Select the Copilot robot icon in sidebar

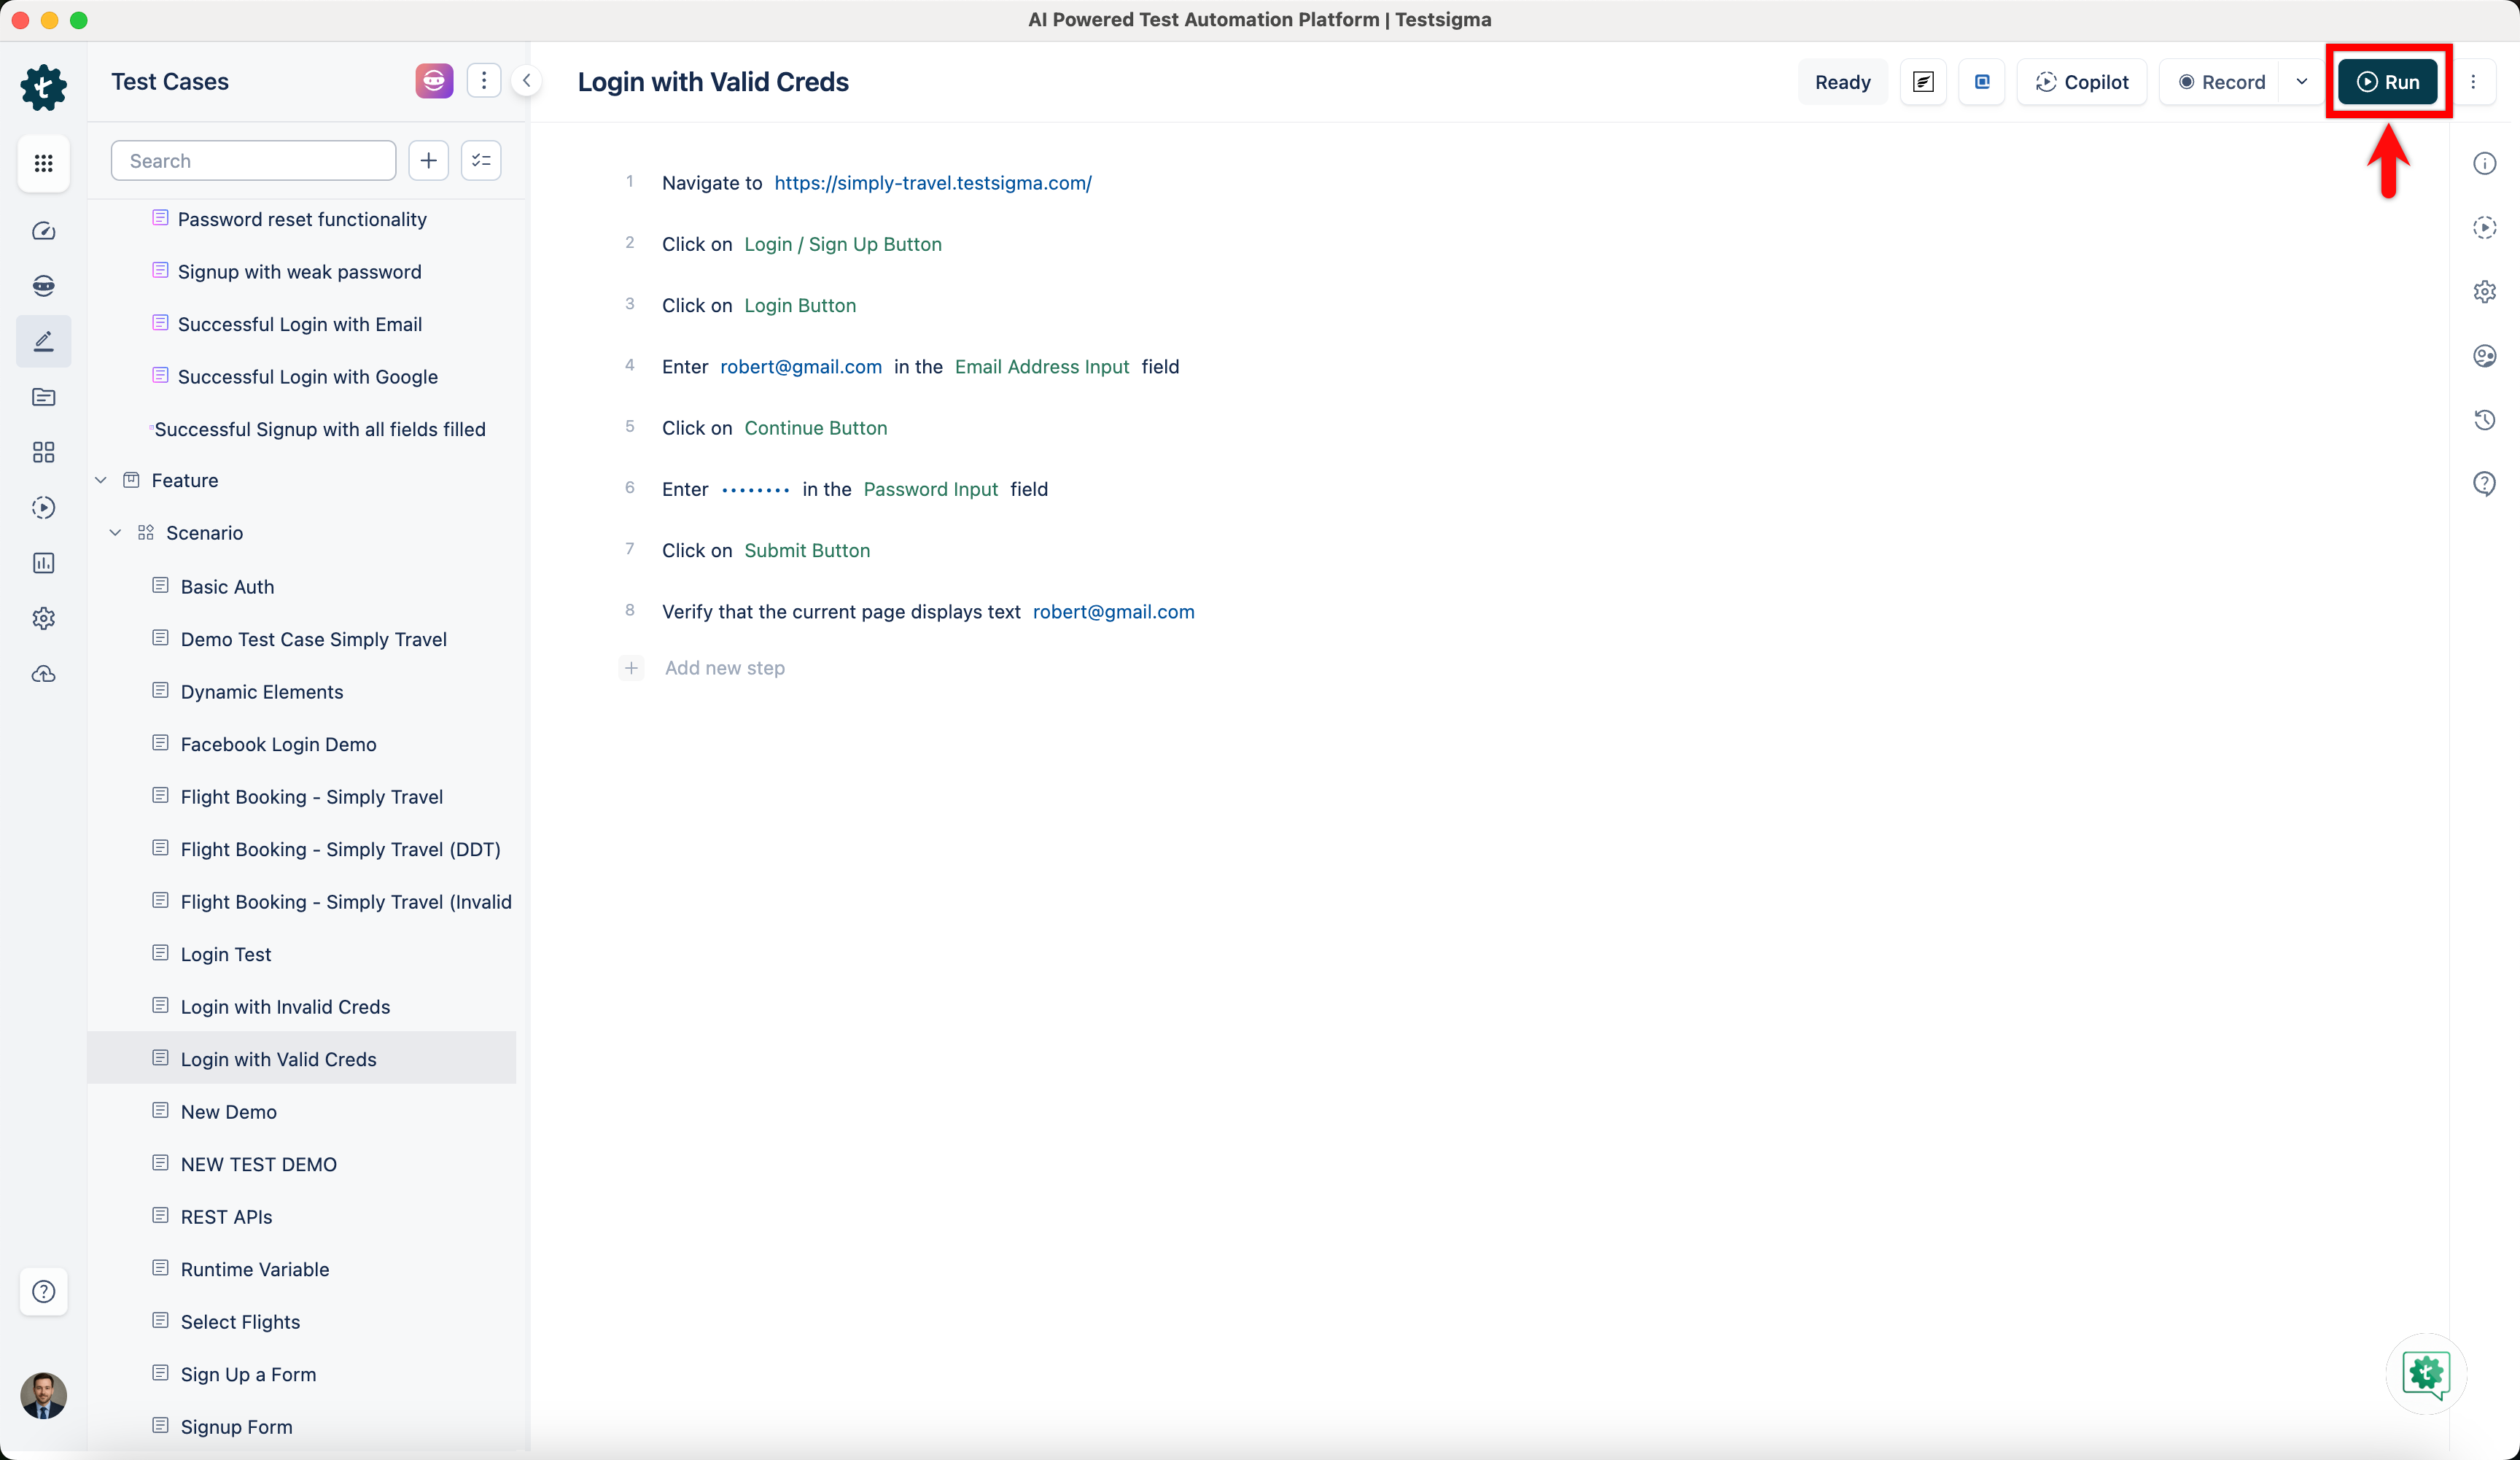pyautogui.click(x=43, y=285)
